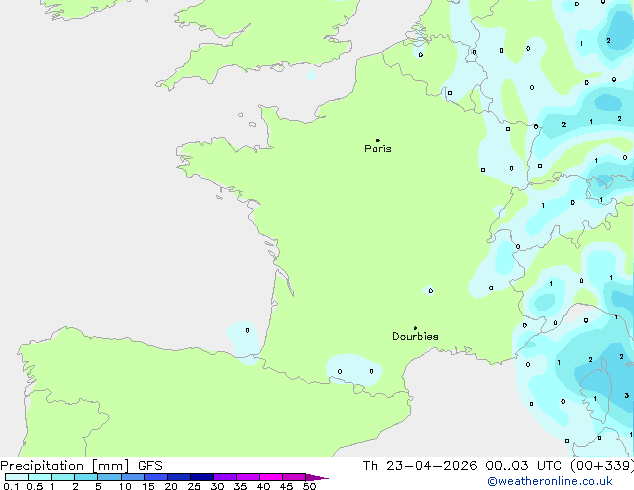Screen dimensions: 634x490
Task: Click the 'Precipitation [mm] GFS' title
Action: coord(81,466)
